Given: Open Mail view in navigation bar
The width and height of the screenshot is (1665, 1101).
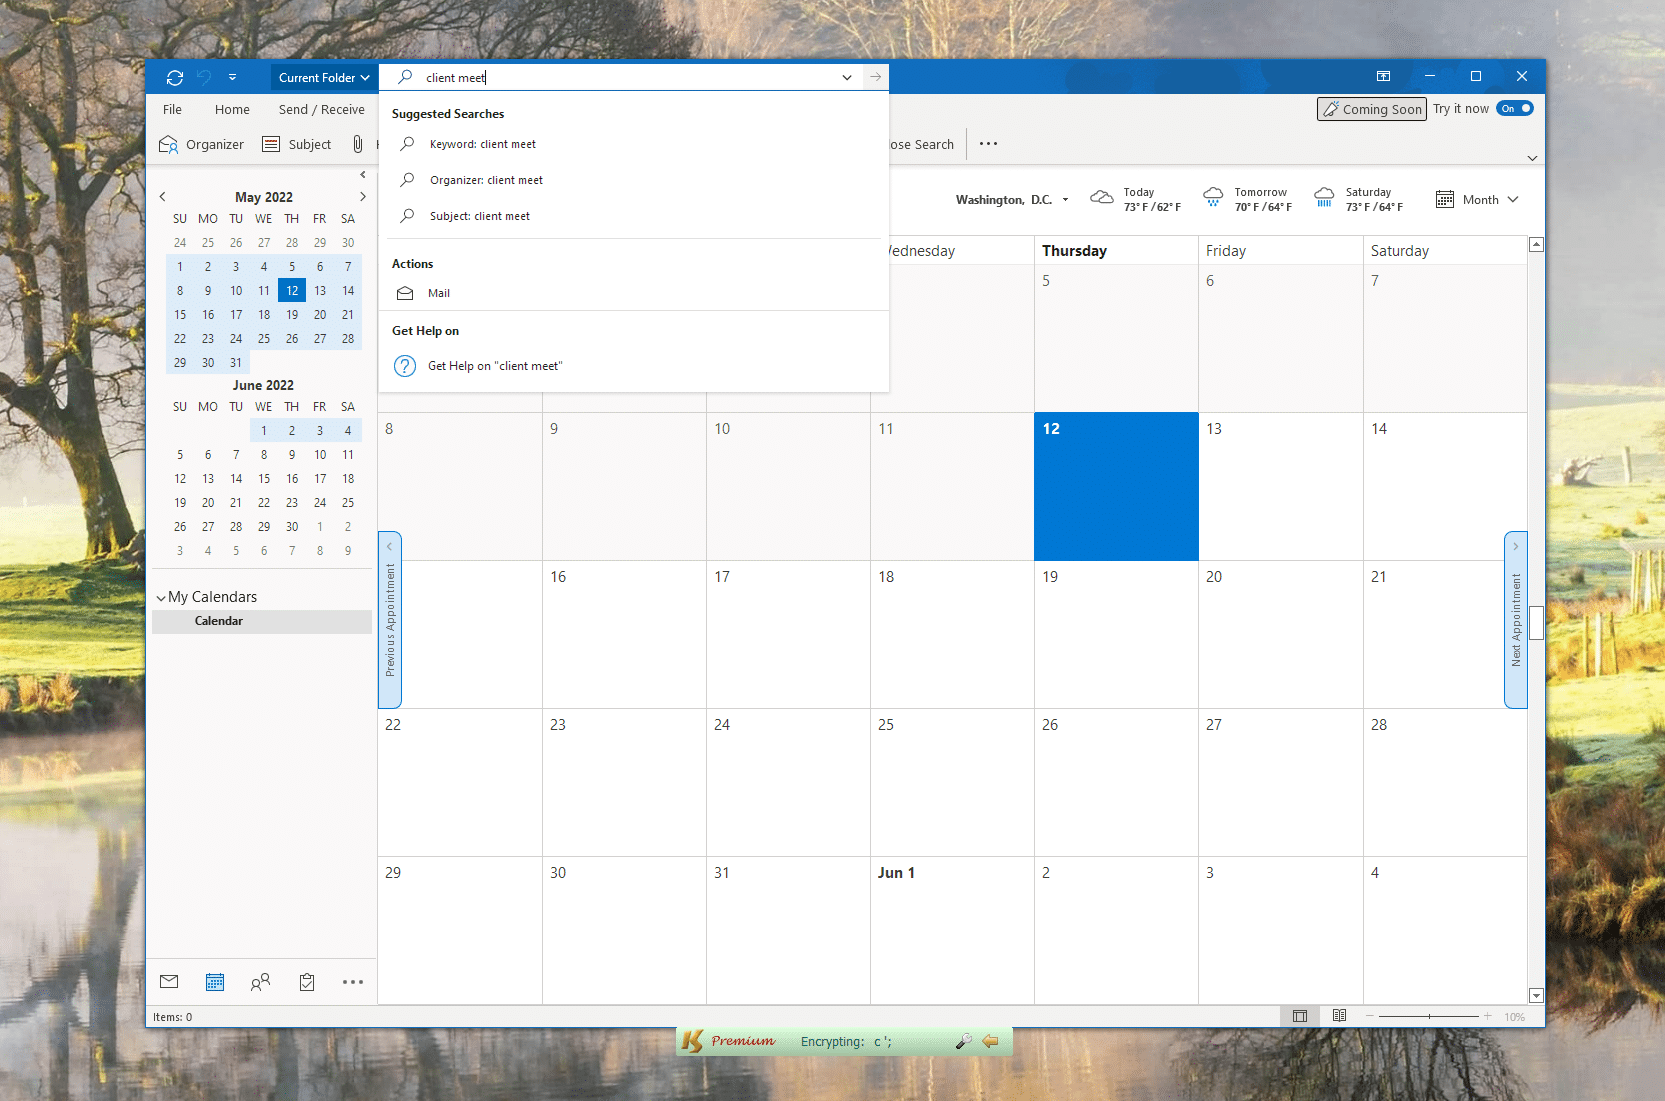Looking at the screenshot, I should click(x=169, y=982).
